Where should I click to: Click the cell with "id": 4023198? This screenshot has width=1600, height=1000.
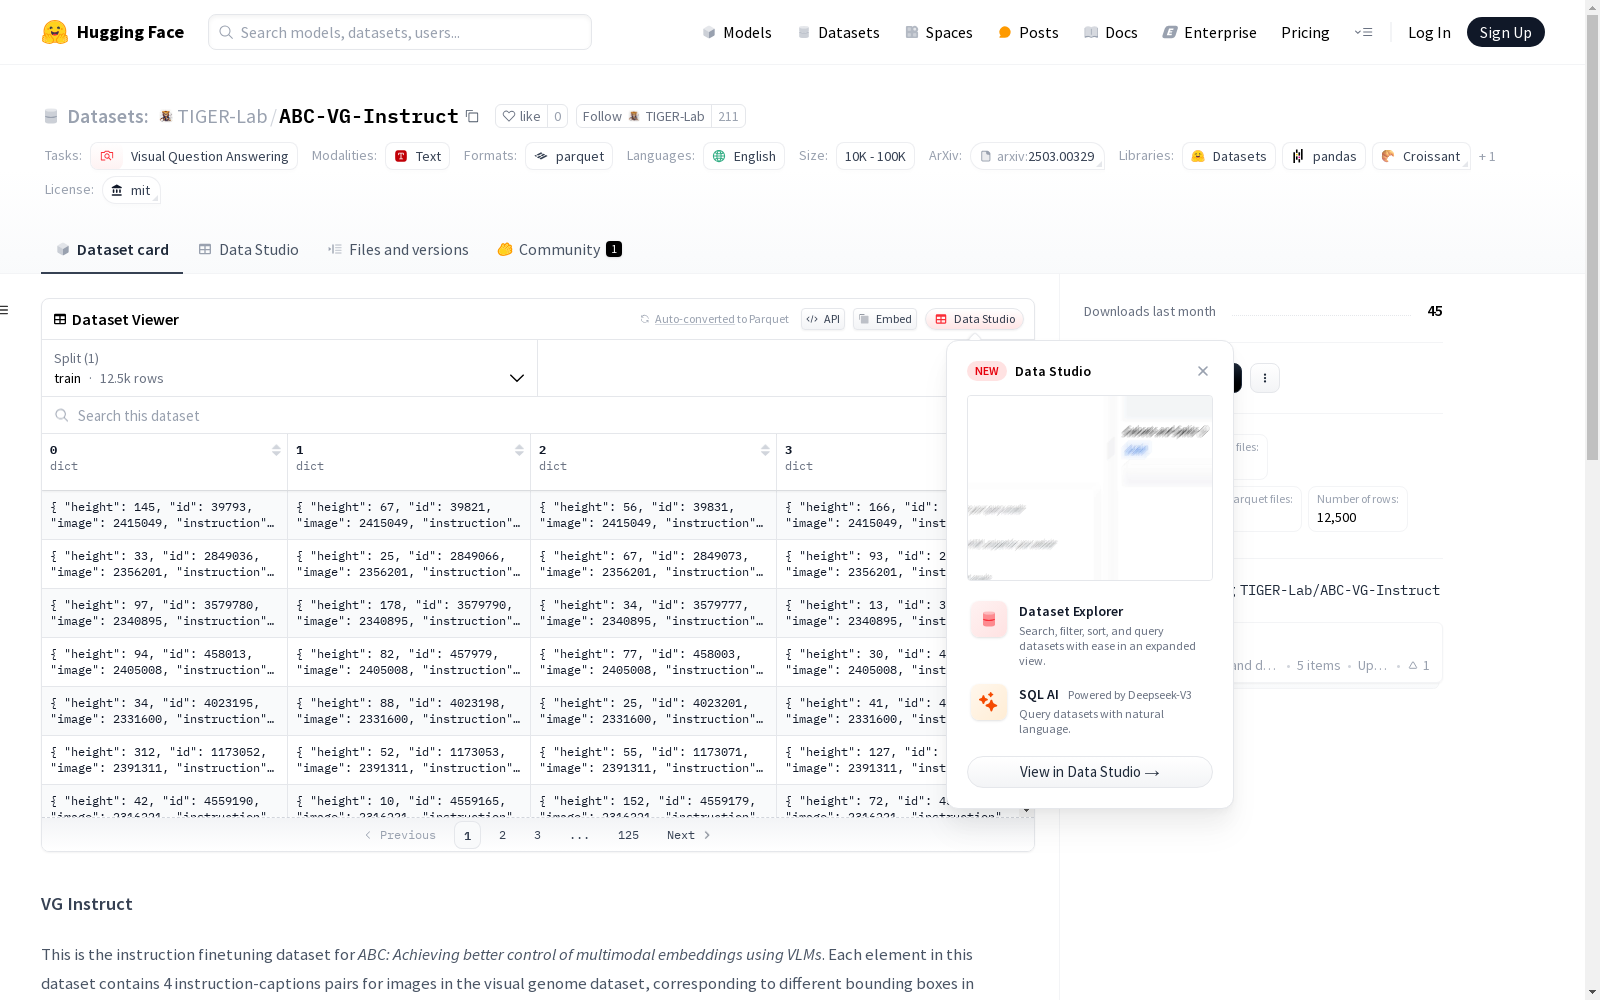[409, 711]
